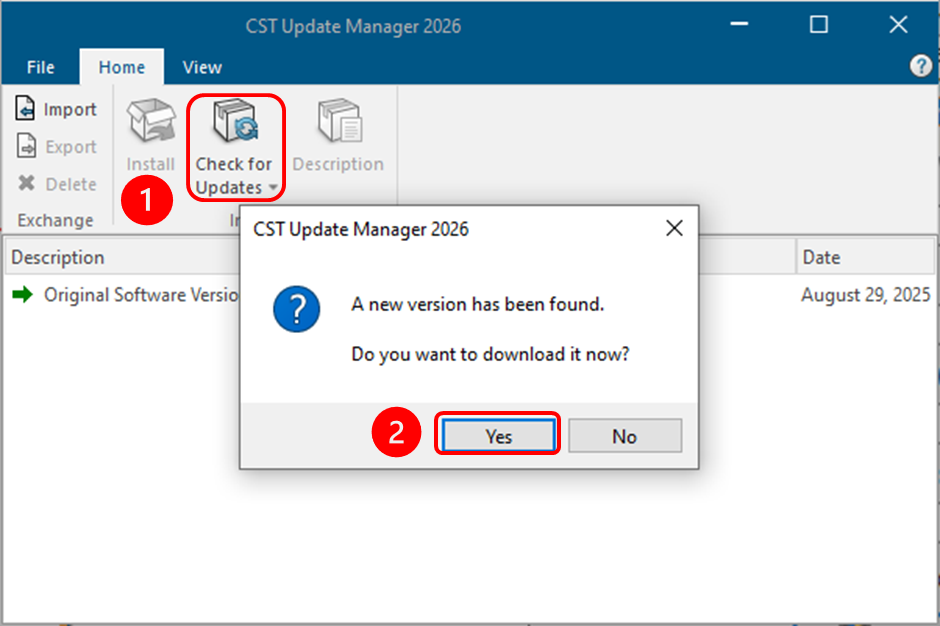Screen dimensions: 940x626
Task: Click the Check for Updates box icon
Action: coord(234,124)
